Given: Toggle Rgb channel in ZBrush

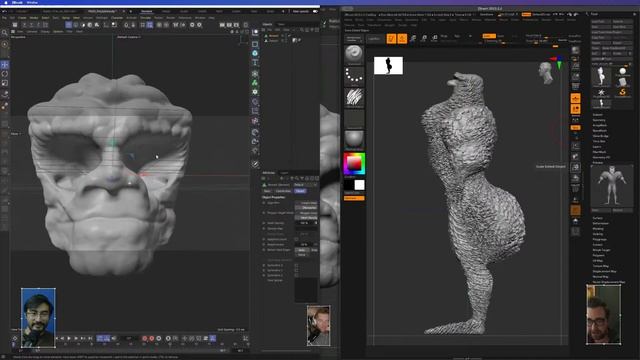Looking at the screenshot, I should pos(457,36).
